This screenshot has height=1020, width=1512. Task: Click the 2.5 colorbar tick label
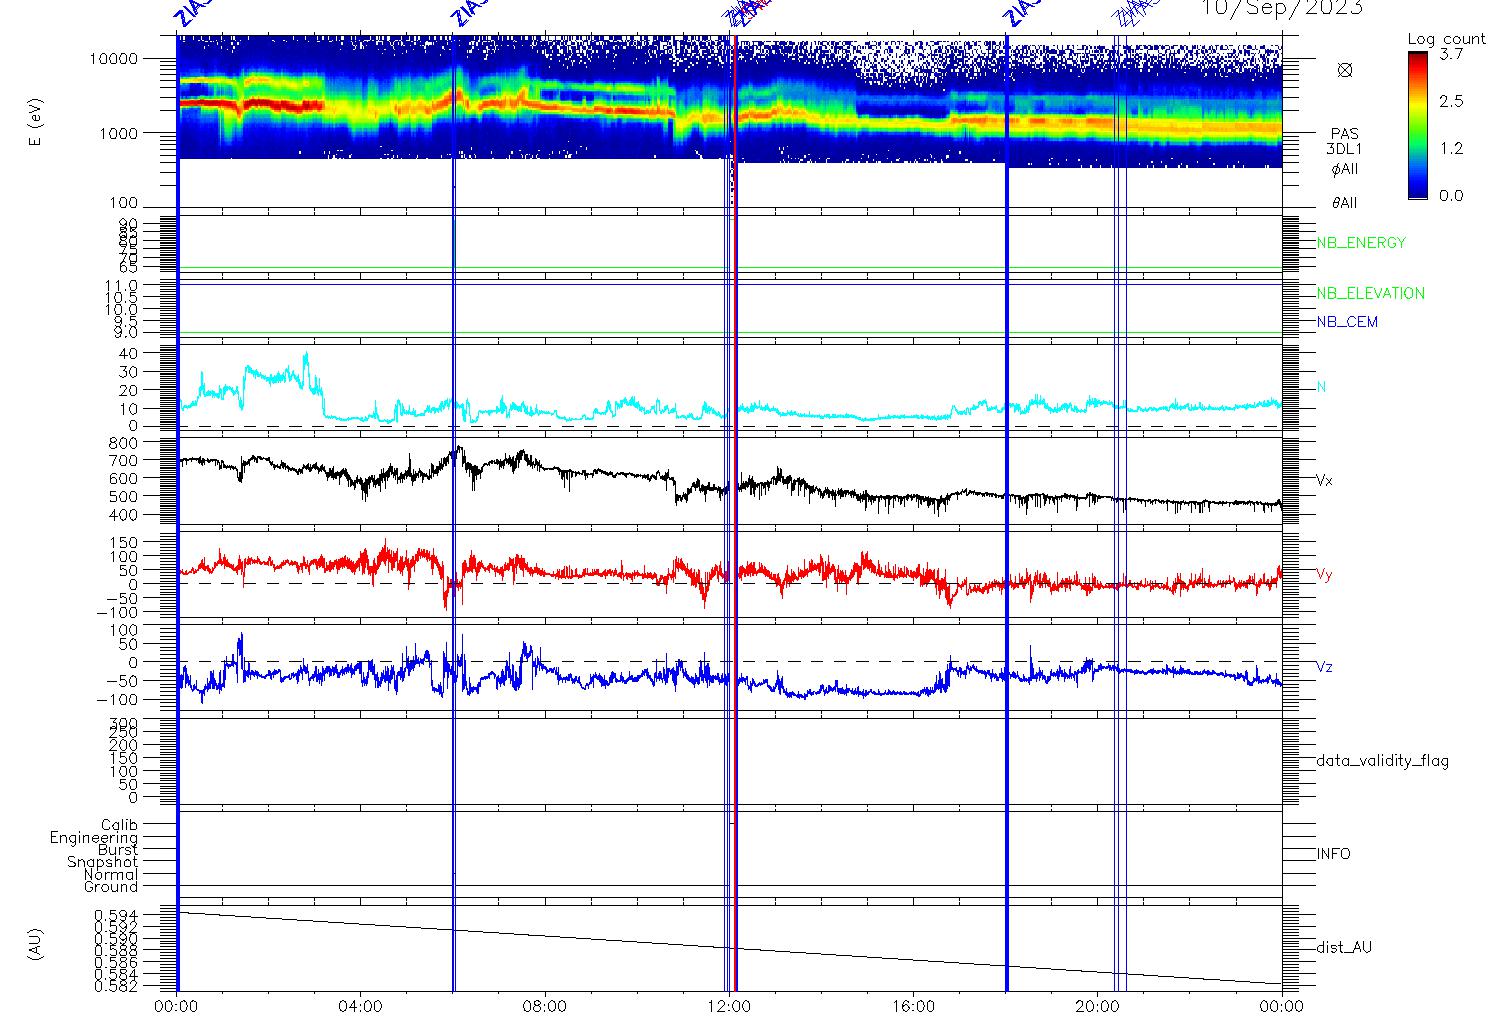(1451, 101)
